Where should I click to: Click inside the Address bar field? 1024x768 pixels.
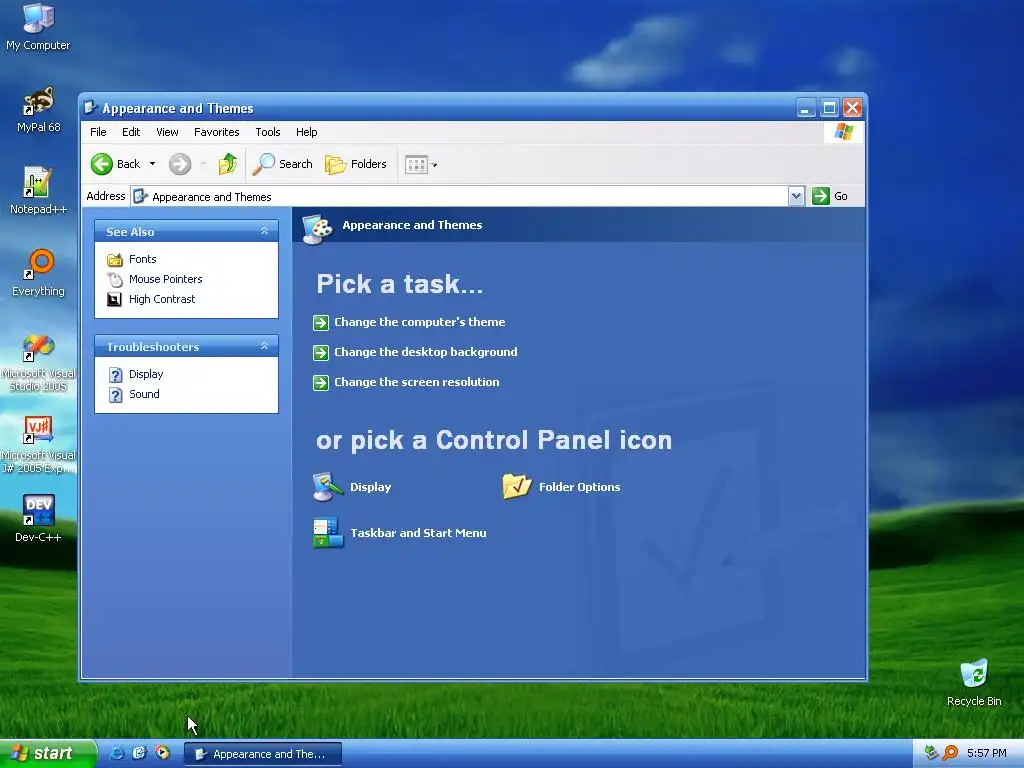coord(459,197)
